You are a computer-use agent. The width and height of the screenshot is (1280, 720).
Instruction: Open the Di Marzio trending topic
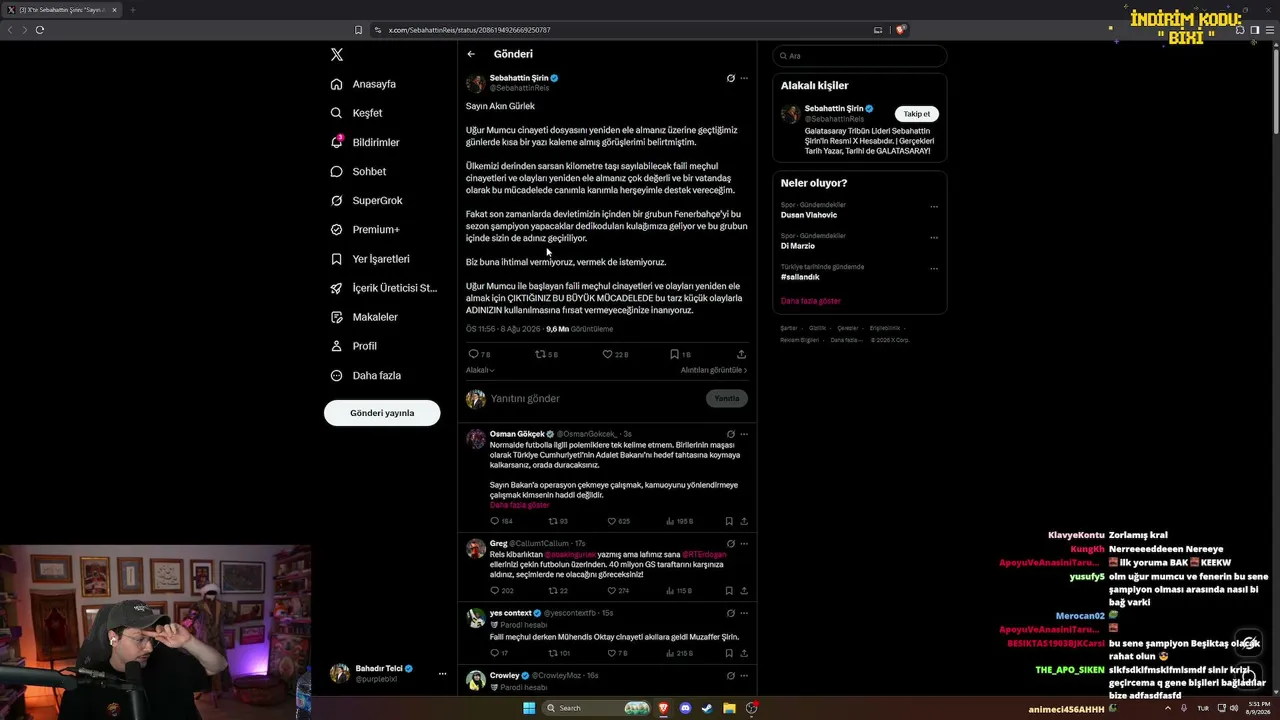[x=798, y=246]
